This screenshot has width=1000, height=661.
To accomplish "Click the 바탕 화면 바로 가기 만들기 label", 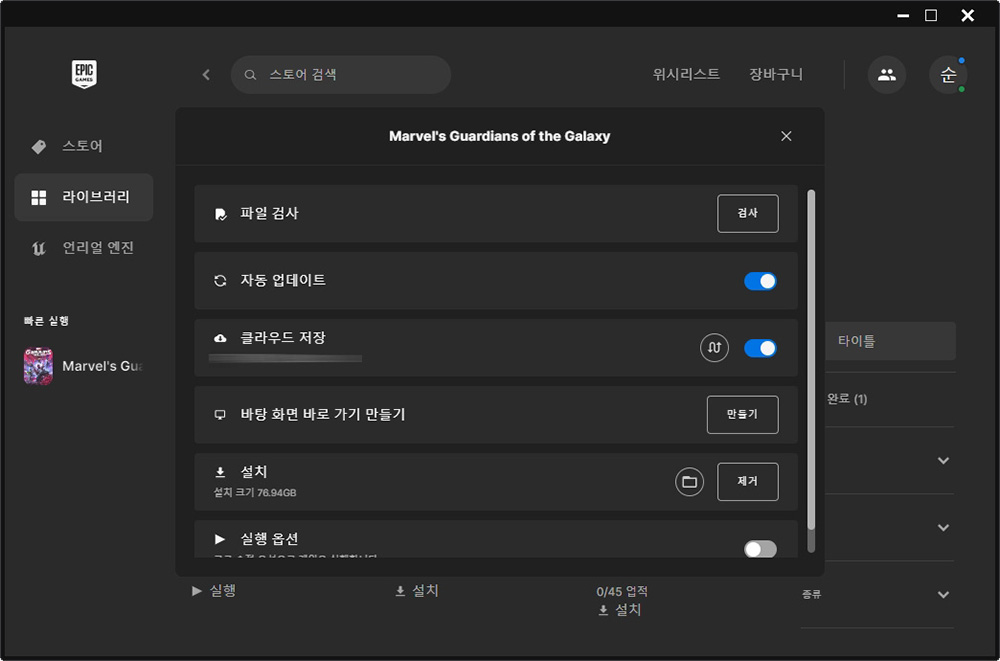I will pos(323,415).
